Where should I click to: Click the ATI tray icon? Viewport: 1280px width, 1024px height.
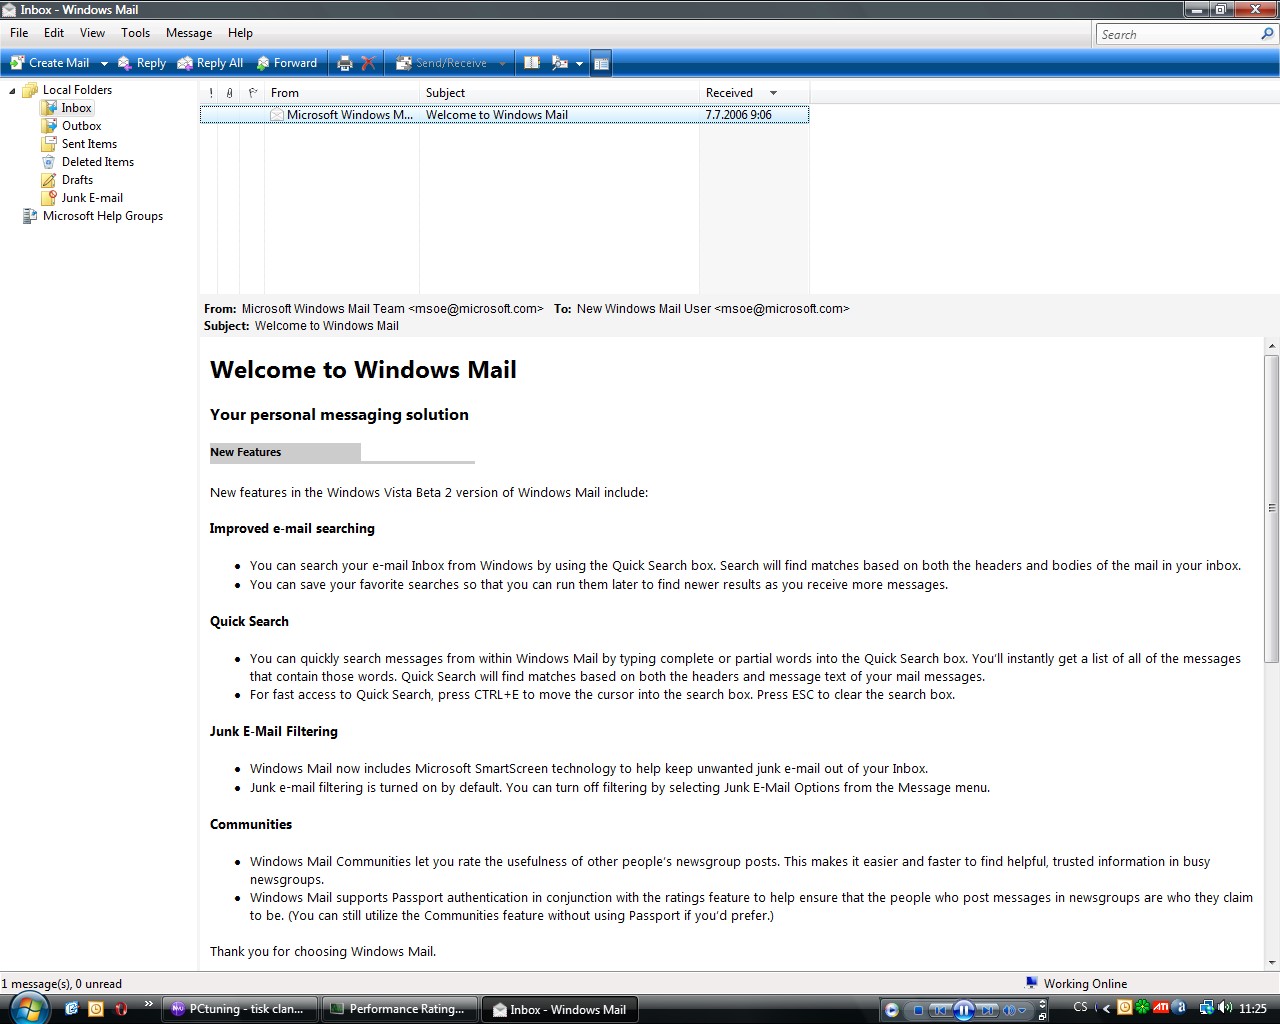1161,1007
